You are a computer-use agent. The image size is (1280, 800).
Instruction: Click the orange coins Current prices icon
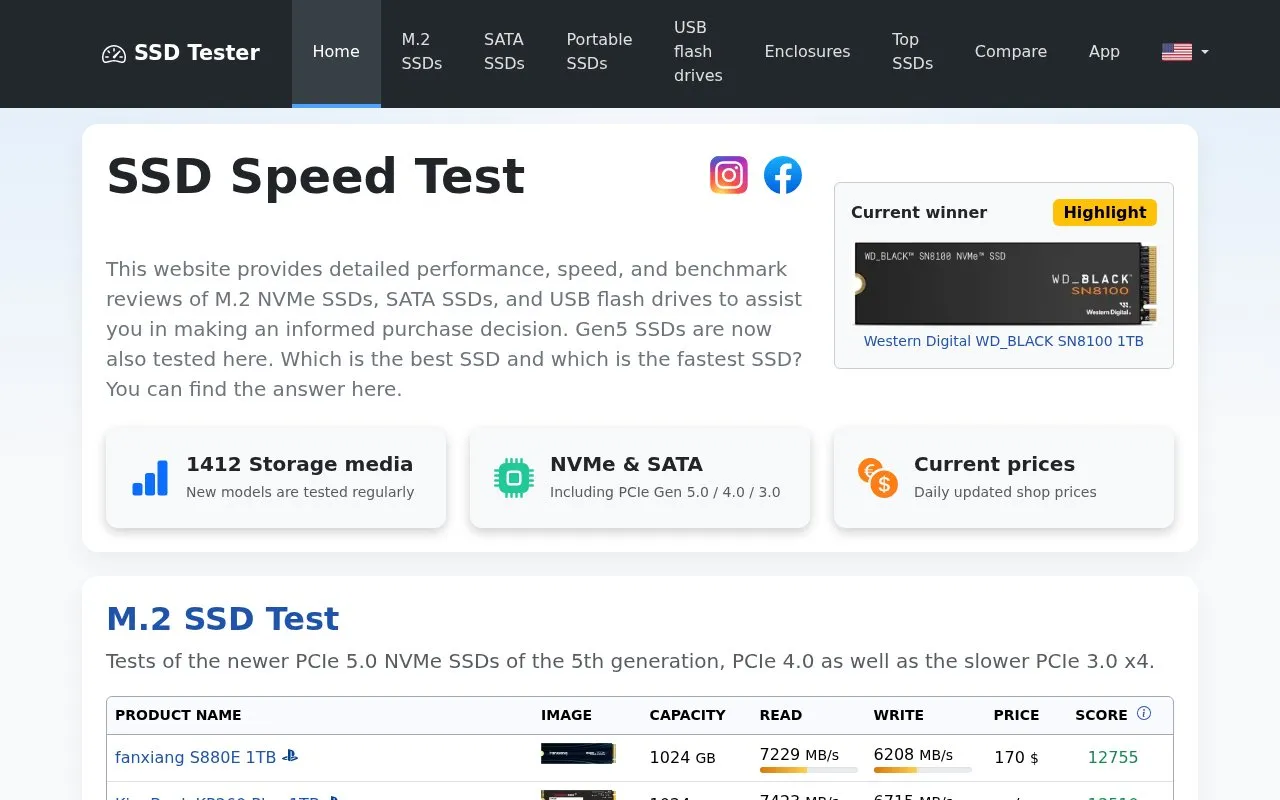(x=878, y=478)
